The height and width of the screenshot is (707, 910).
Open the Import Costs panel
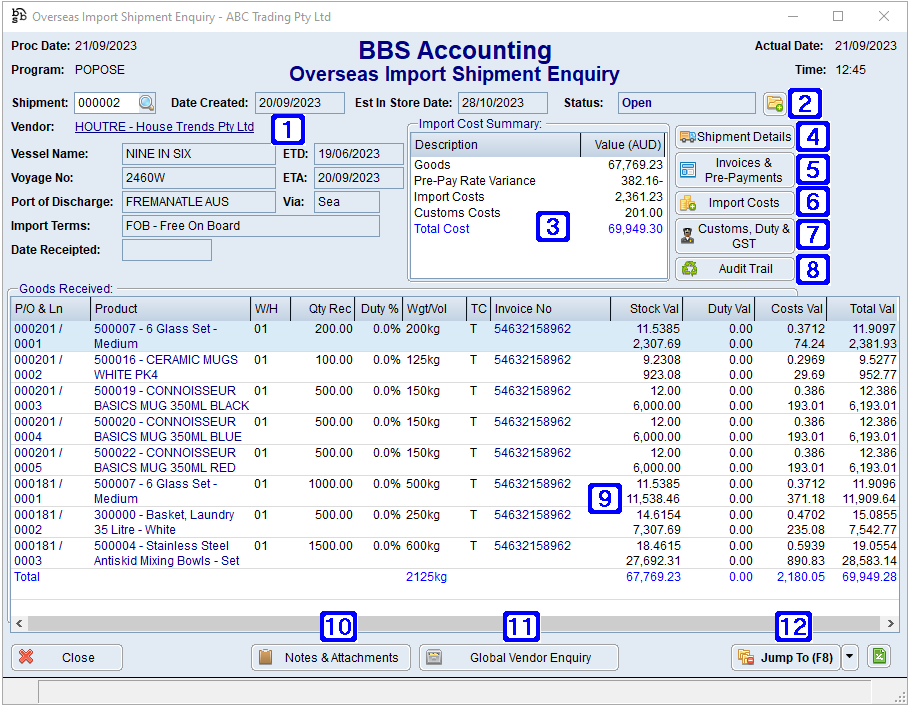[735, 202]
